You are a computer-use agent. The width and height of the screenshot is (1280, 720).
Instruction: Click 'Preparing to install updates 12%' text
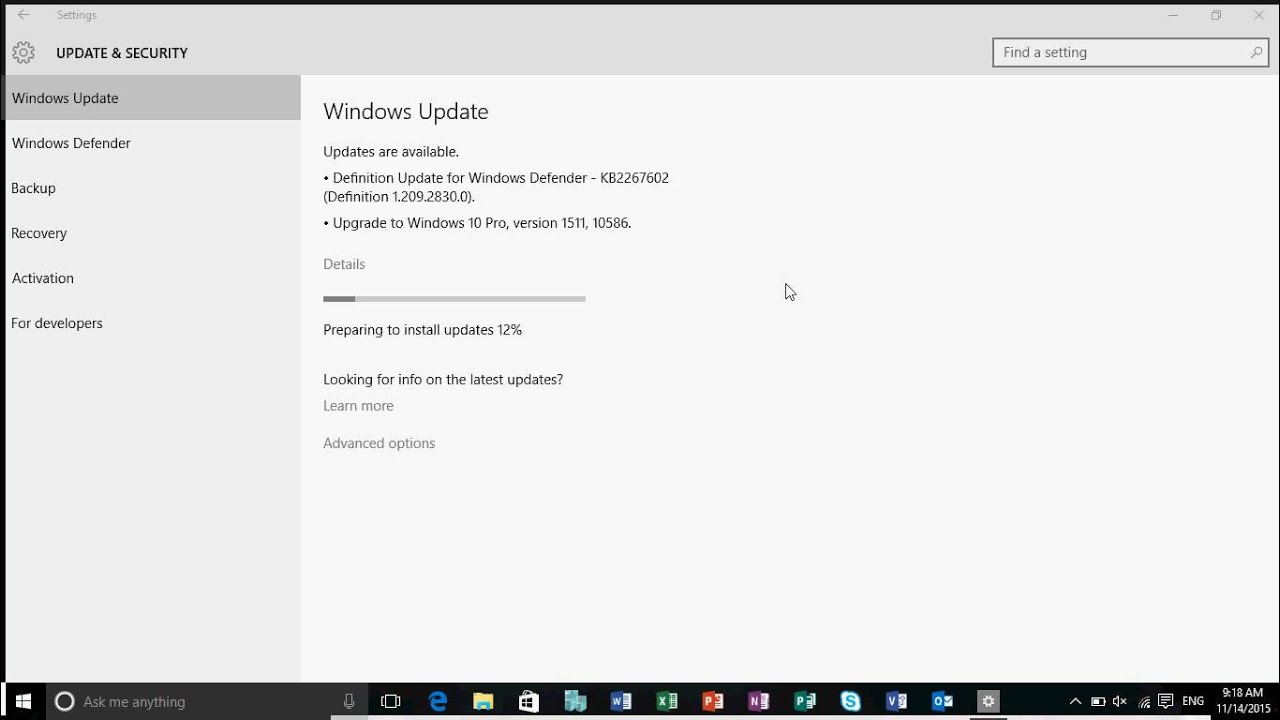[x=422, y=330]
